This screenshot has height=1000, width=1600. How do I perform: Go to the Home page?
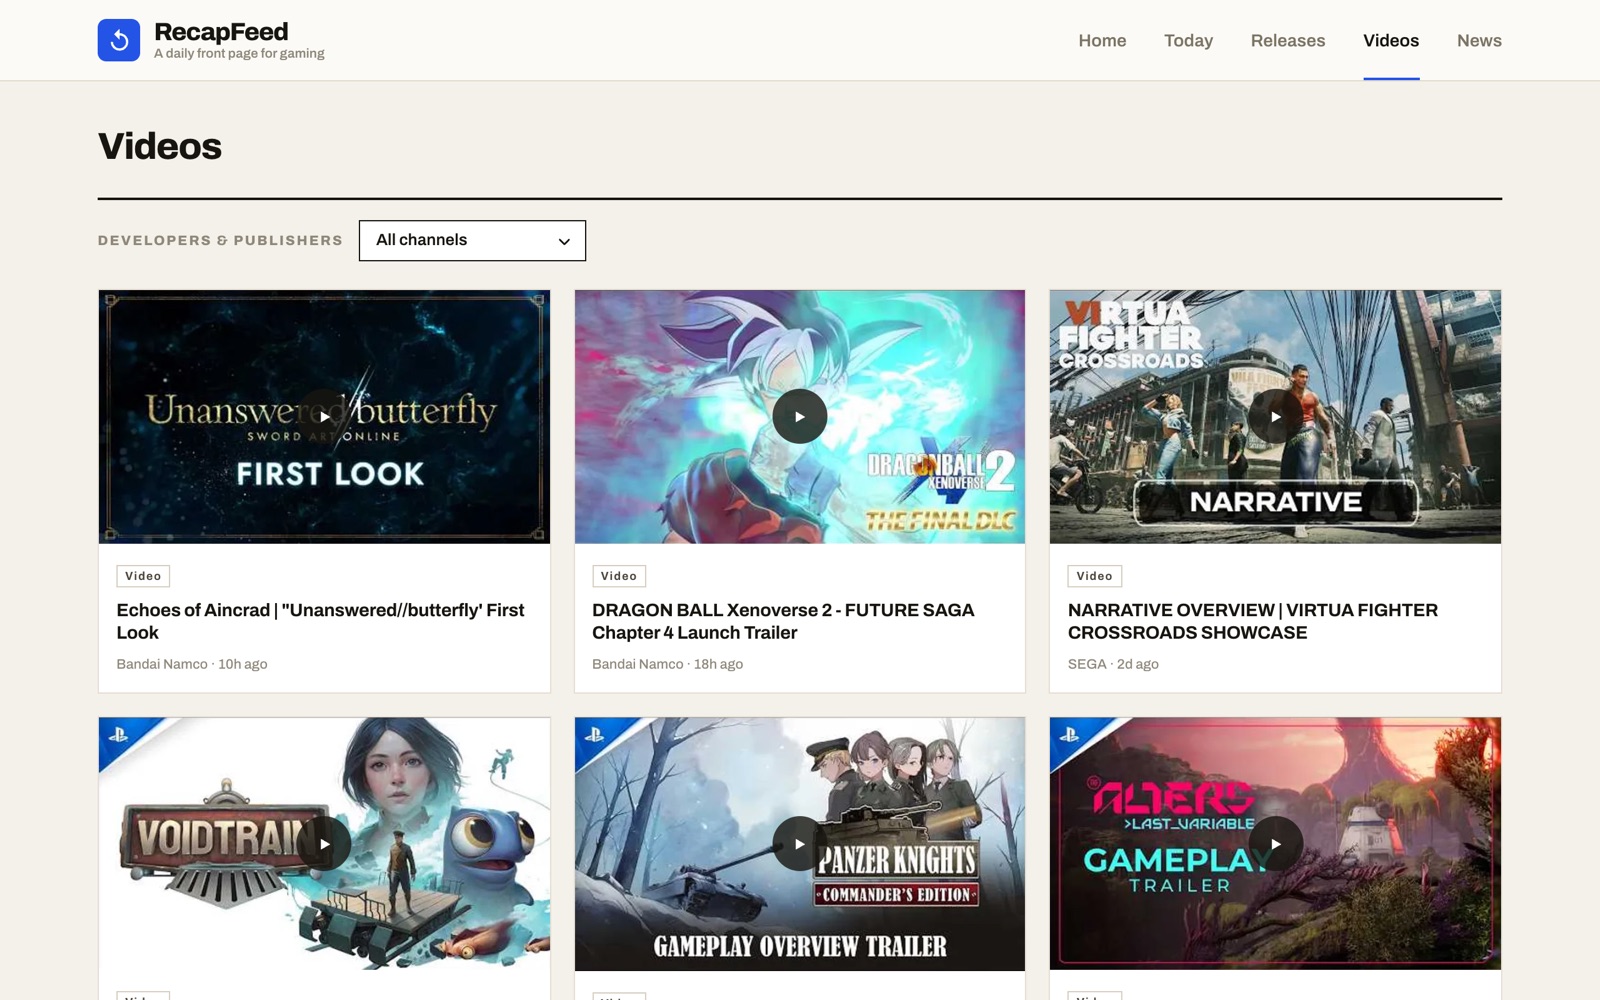(x=1102, y=40)
